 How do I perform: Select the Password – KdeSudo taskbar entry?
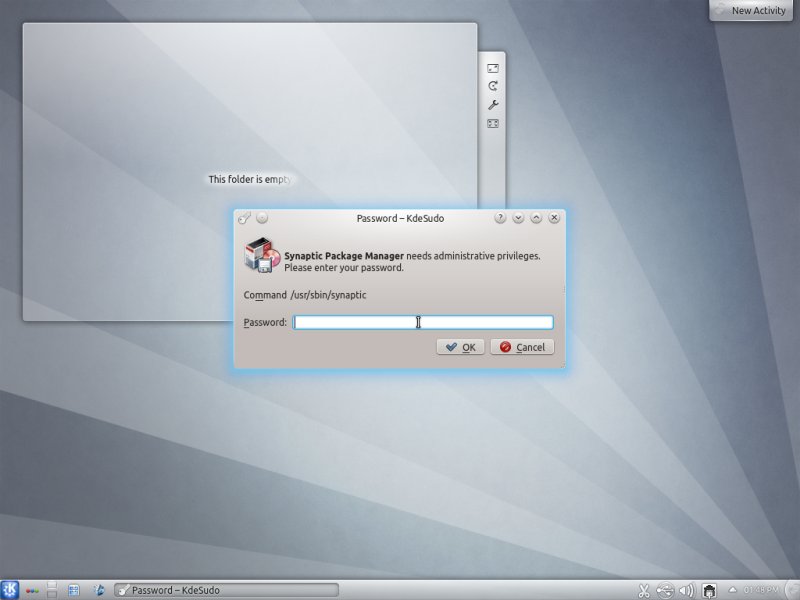[226, 590]
